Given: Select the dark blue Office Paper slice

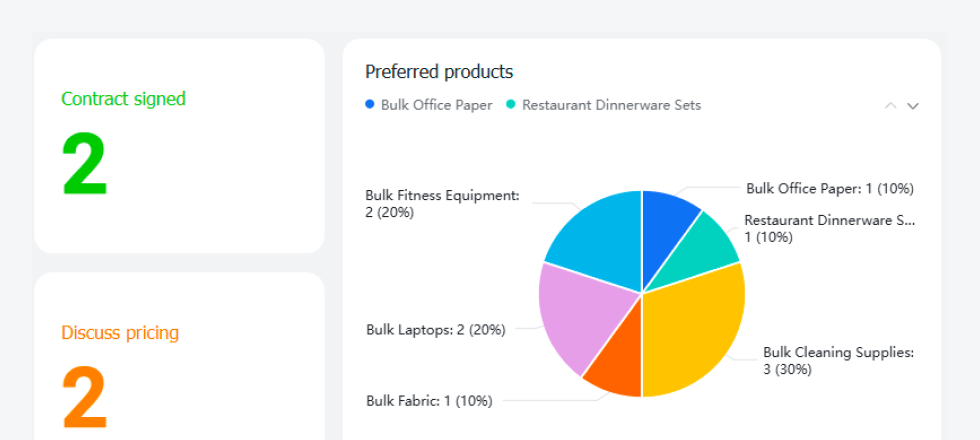Looking at the screenshot, I should [x=666, y=225].
